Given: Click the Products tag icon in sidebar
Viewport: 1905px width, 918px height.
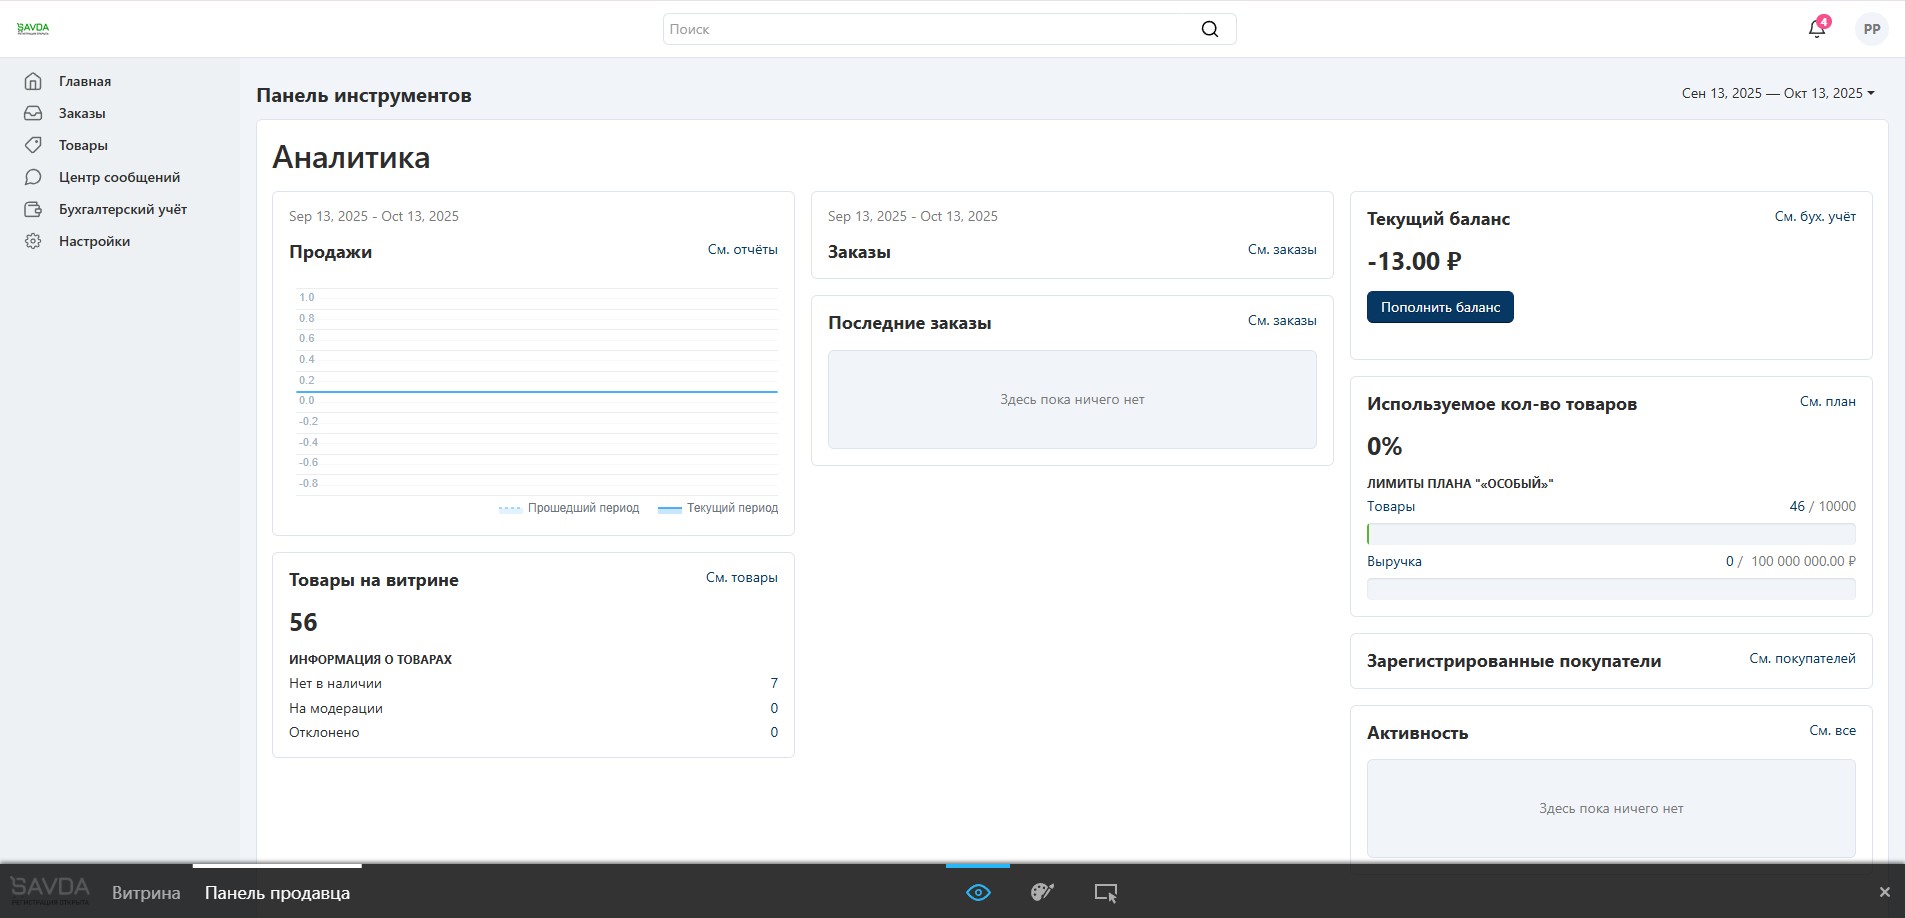Looking at the screenshot, I should pyautogui.click(x=33, y=145).
